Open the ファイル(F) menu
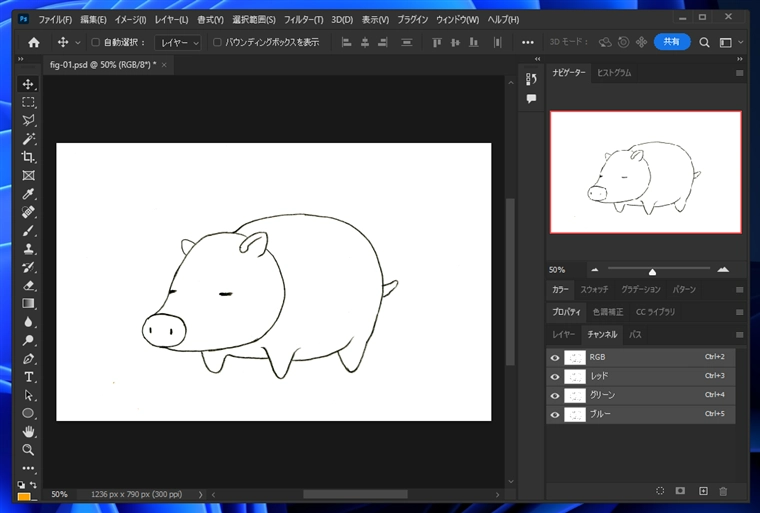This screenshot has width=760, height=513. pos(55,20)
